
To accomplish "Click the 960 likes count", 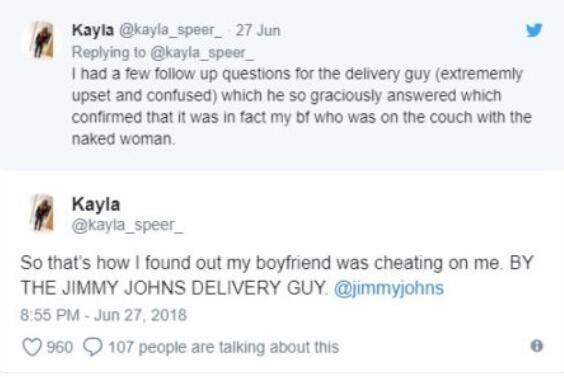I will click(x=60, y=347).
